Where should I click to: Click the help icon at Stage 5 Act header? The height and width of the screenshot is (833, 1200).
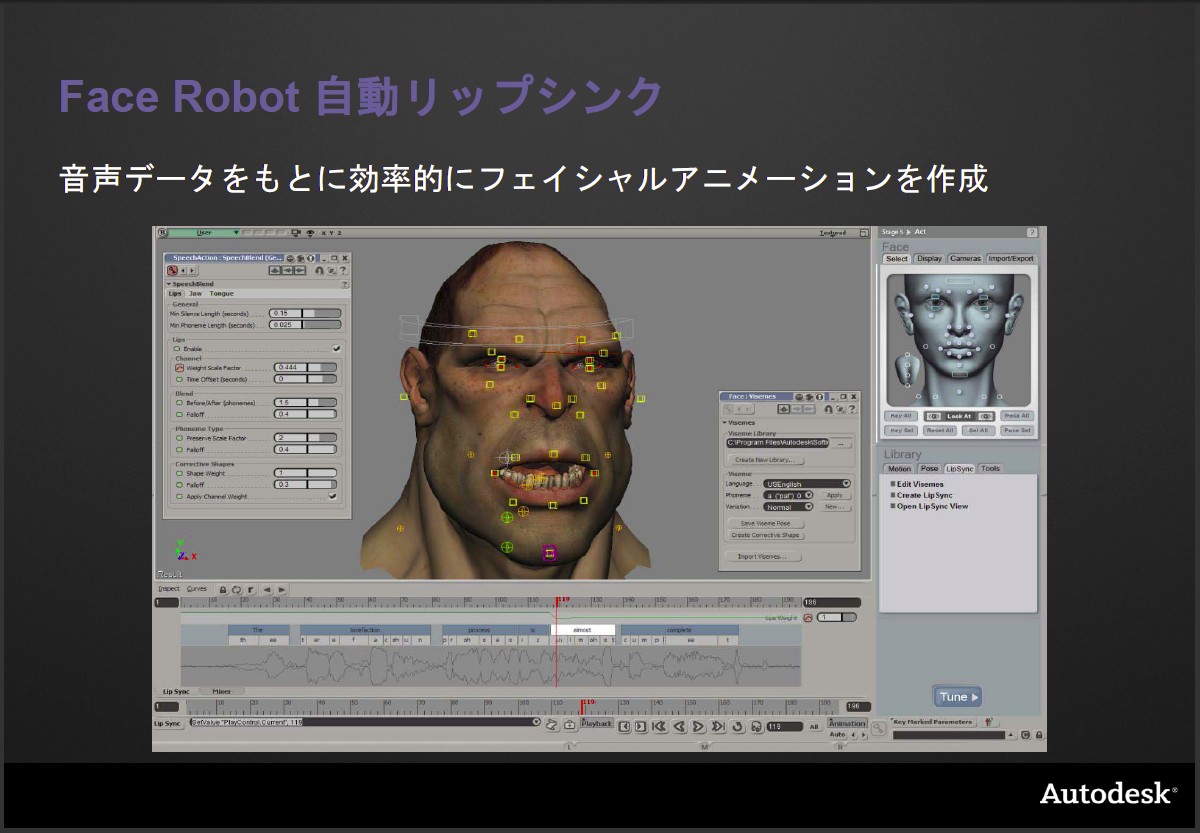click(1032, 232)
